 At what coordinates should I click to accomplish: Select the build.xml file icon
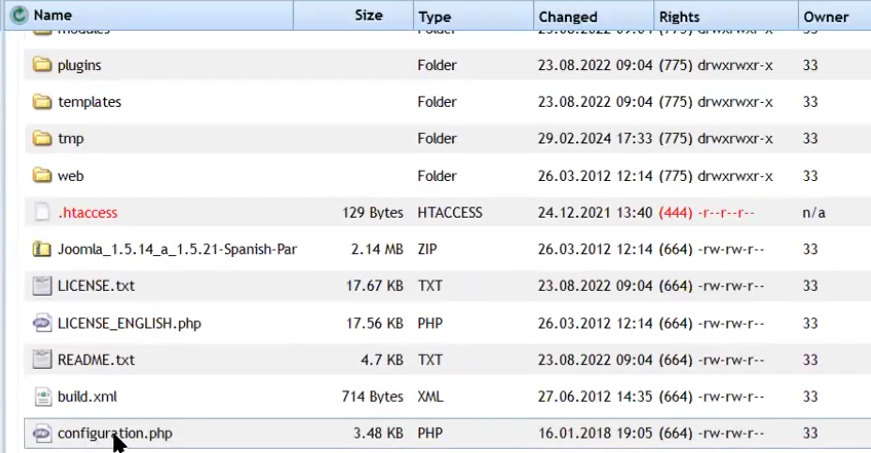41,396
